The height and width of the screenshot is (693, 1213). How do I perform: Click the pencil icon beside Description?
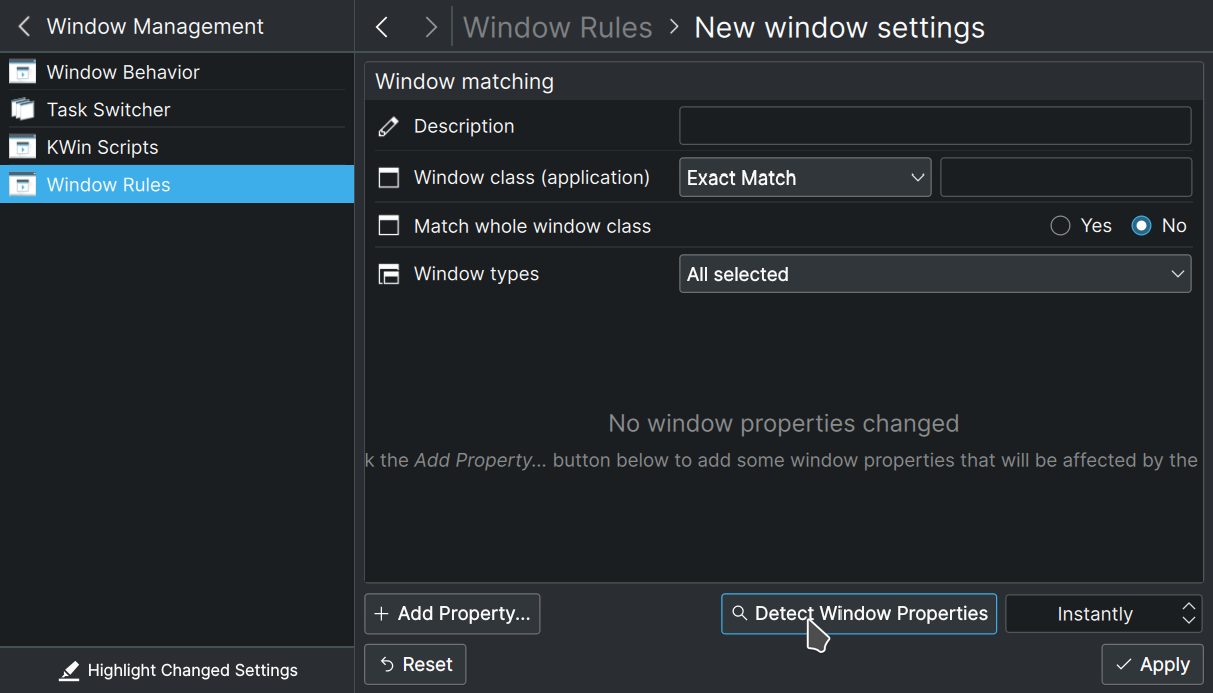tap(389, 126)
